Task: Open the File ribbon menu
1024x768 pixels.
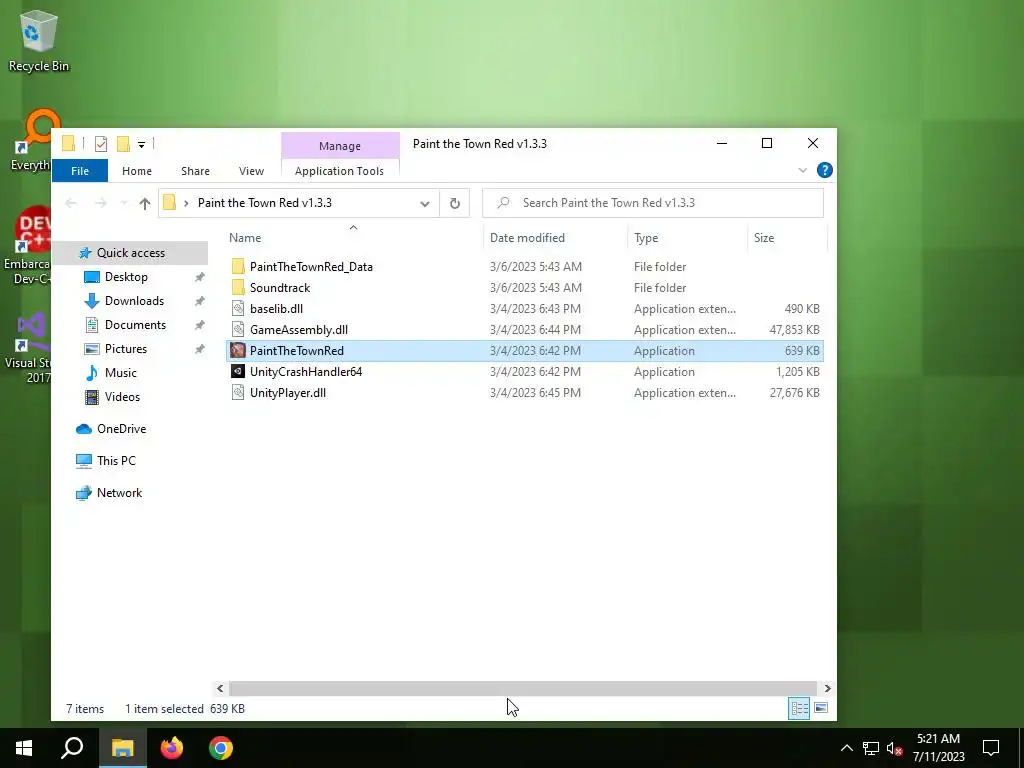Action: coord(80,171)
